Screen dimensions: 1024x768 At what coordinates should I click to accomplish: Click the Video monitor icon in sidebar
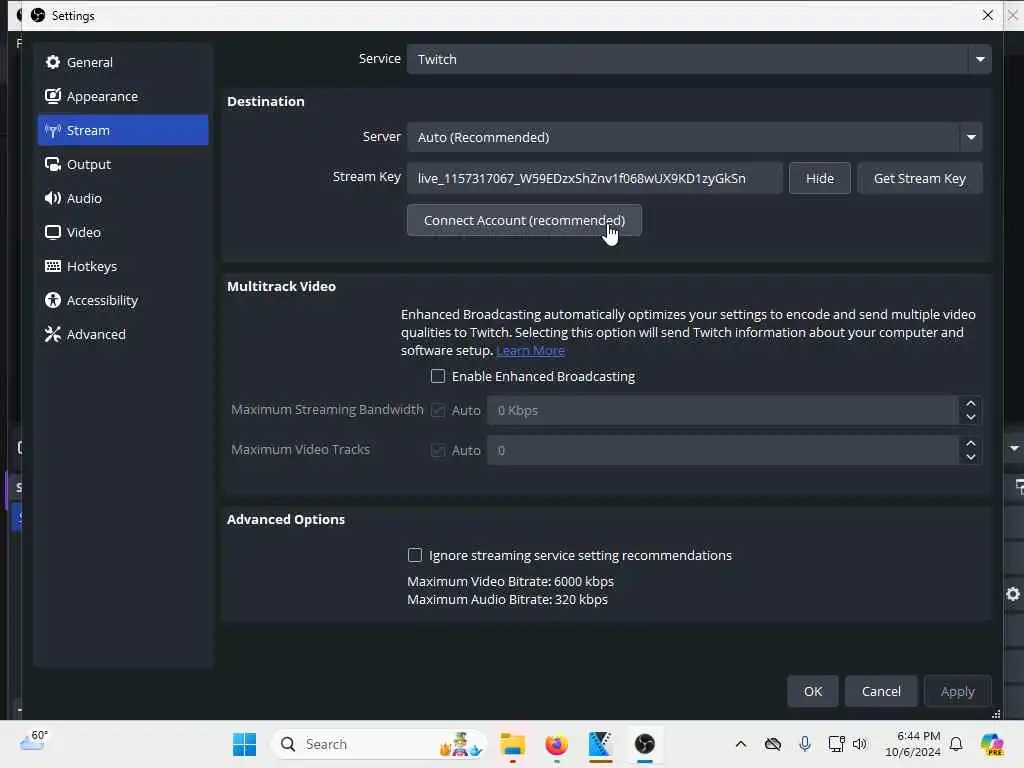coord(53,232)
